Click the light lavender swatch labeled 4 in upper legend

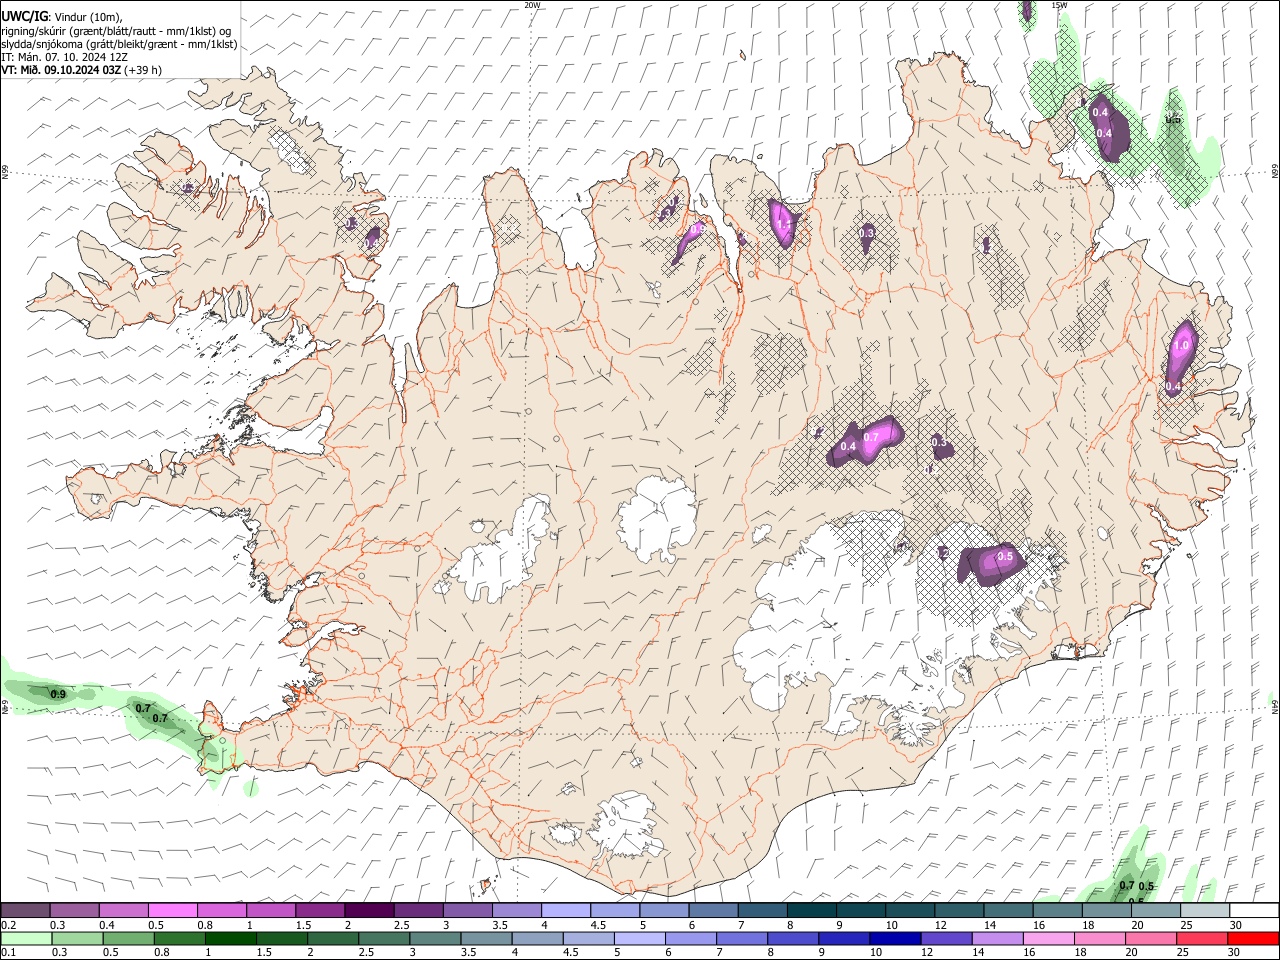pos(565,910)
